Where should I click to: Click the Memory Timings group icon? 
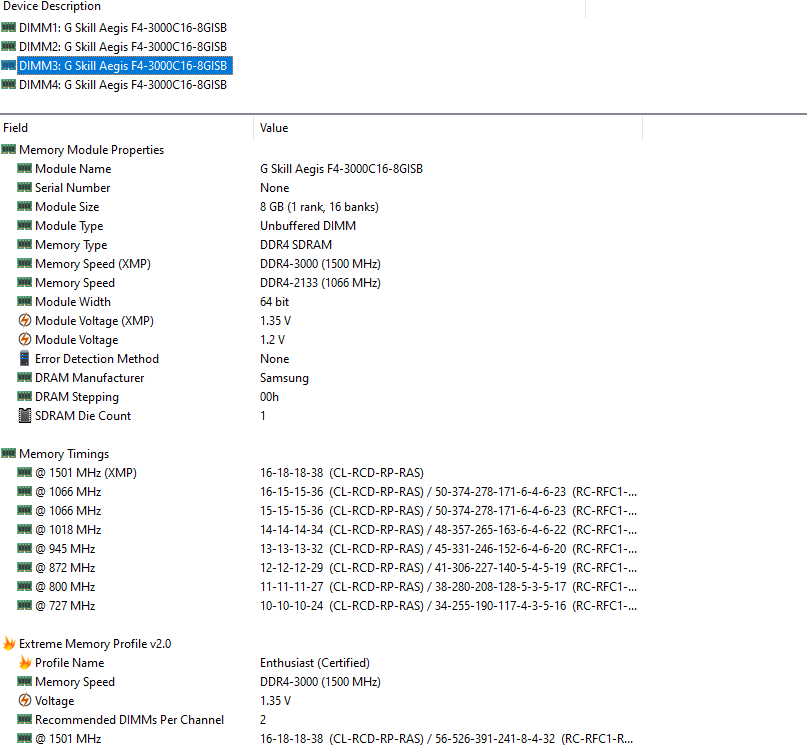click(8, 454)
